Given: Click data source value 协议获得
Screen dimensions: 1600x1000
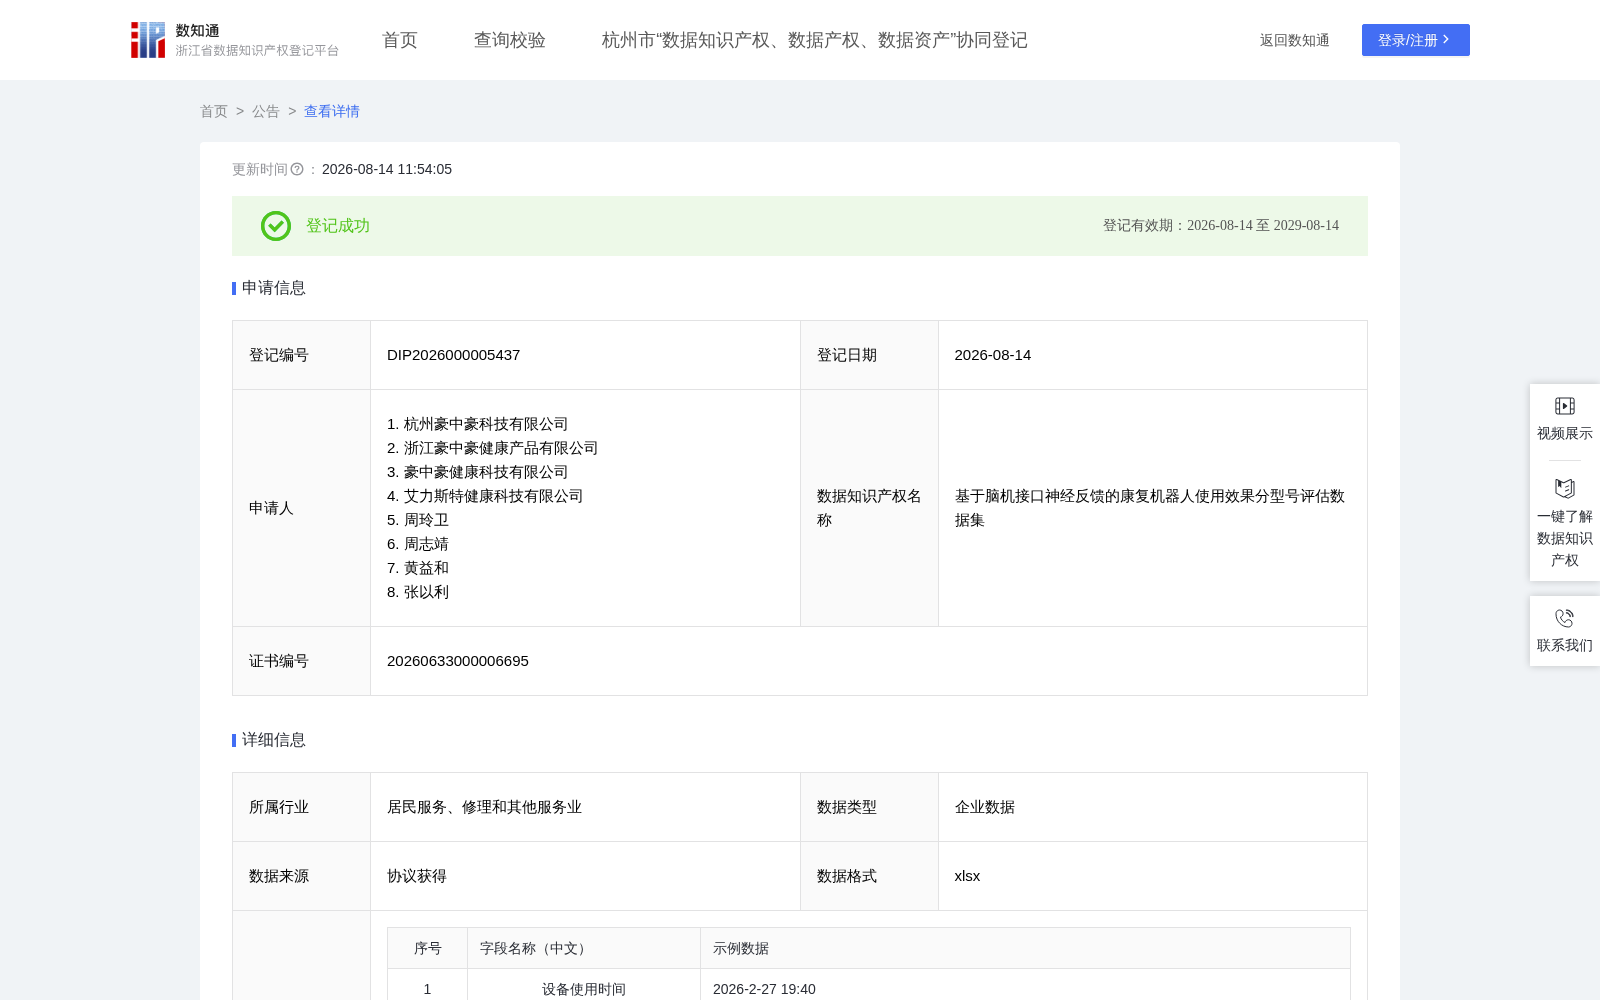Looking at the screenshot, I should (x=417, y=876).
